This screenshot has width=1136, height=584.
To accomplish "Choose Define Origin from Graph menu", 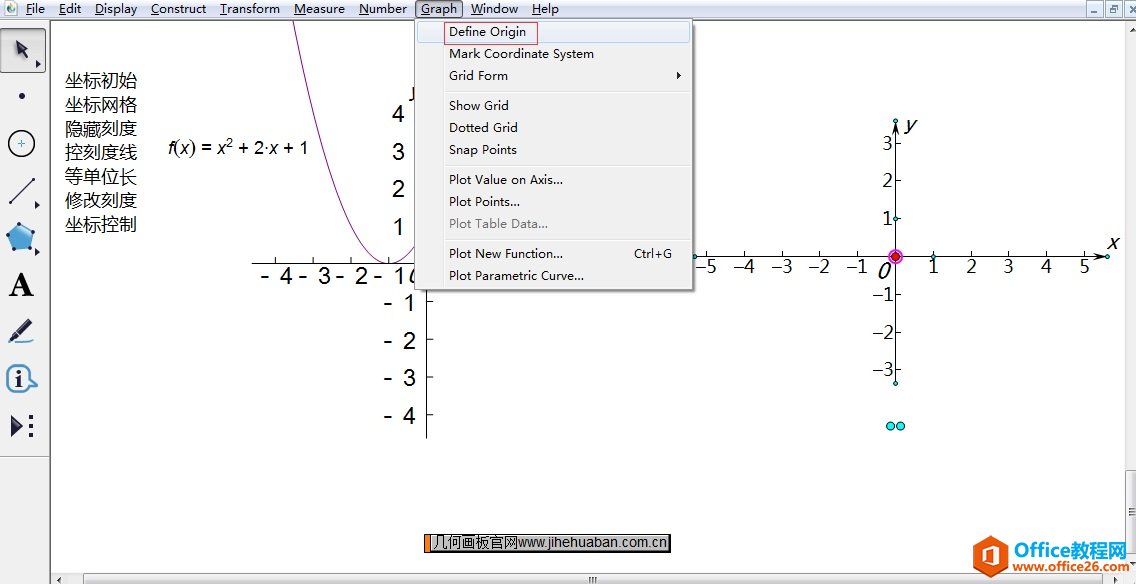I will [x=554, y=32].
